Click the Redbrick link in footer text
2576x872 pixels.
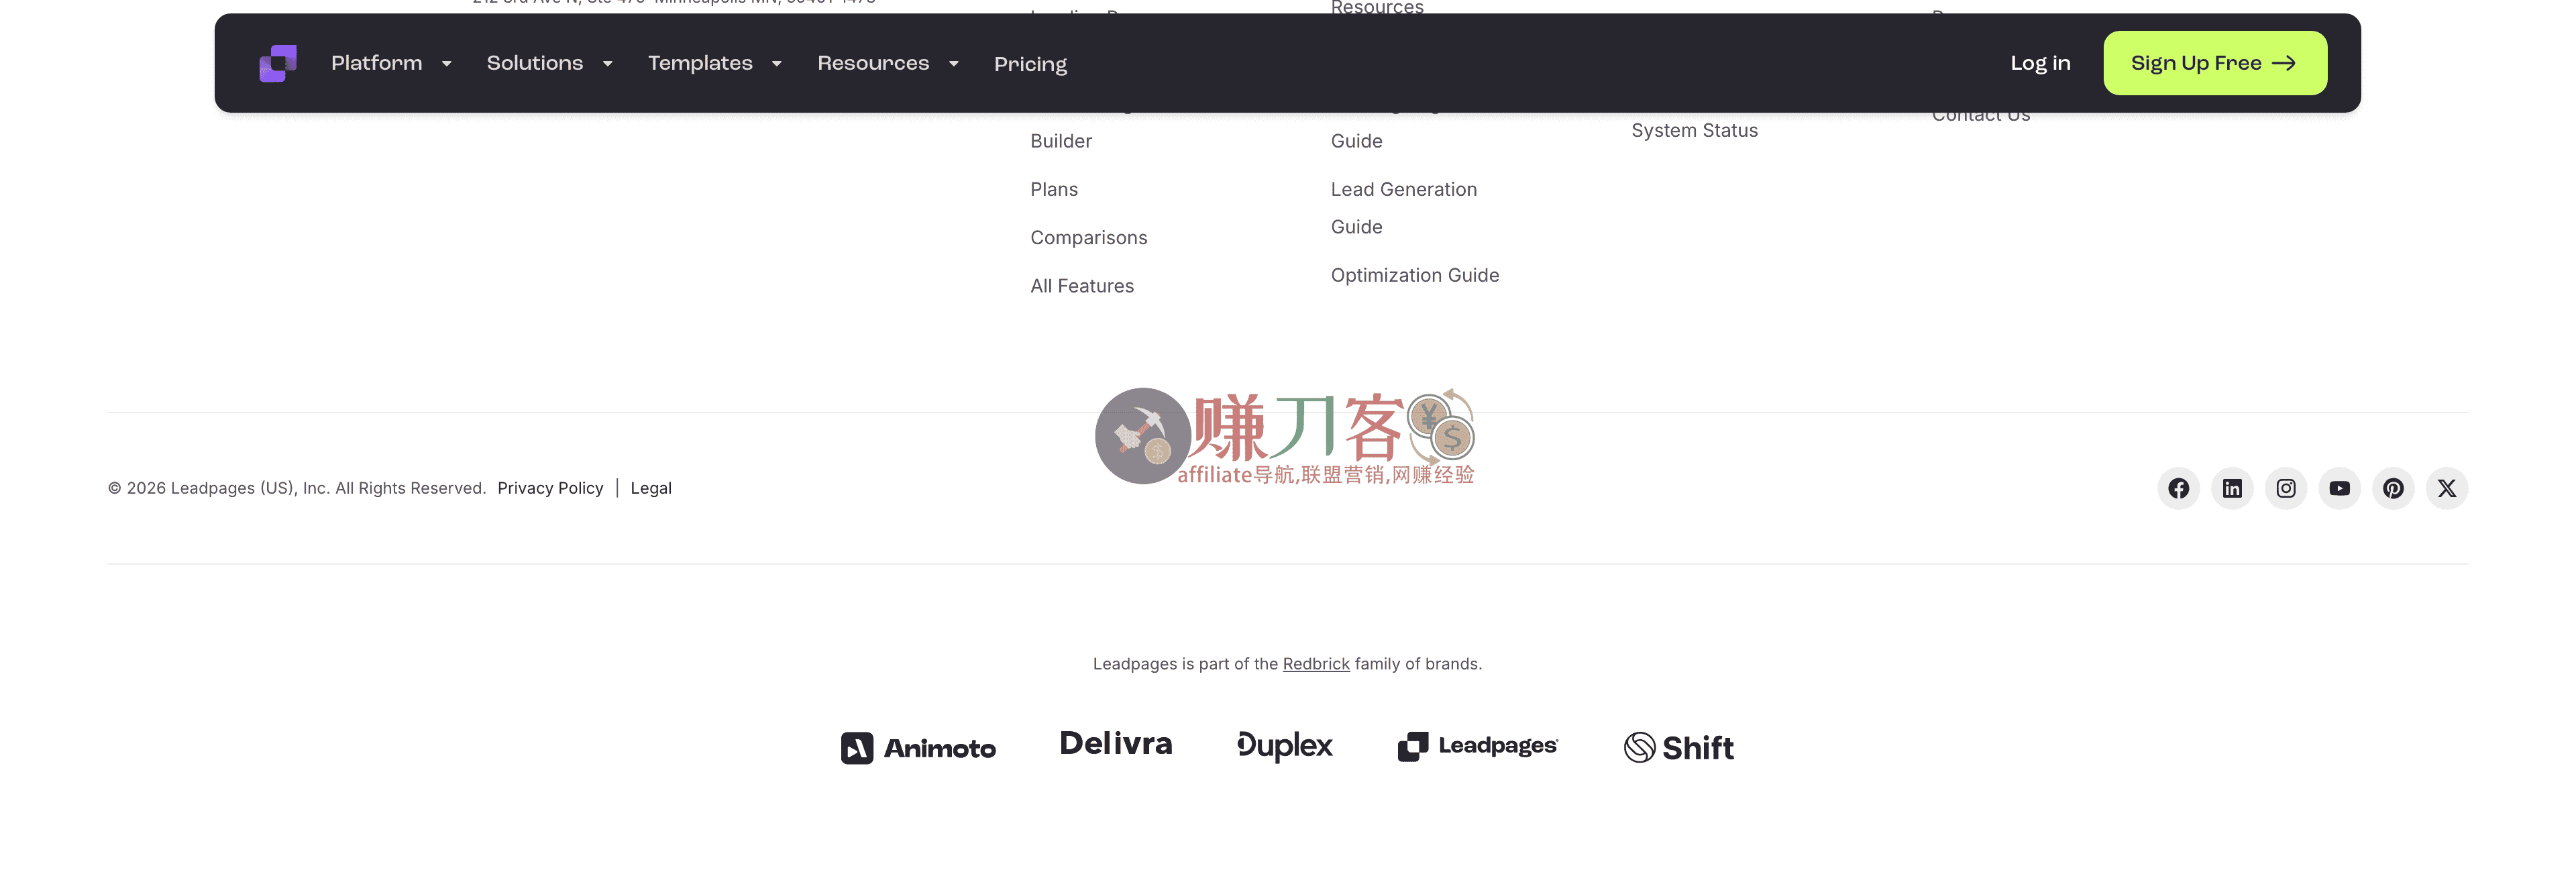pos(1315,663)
